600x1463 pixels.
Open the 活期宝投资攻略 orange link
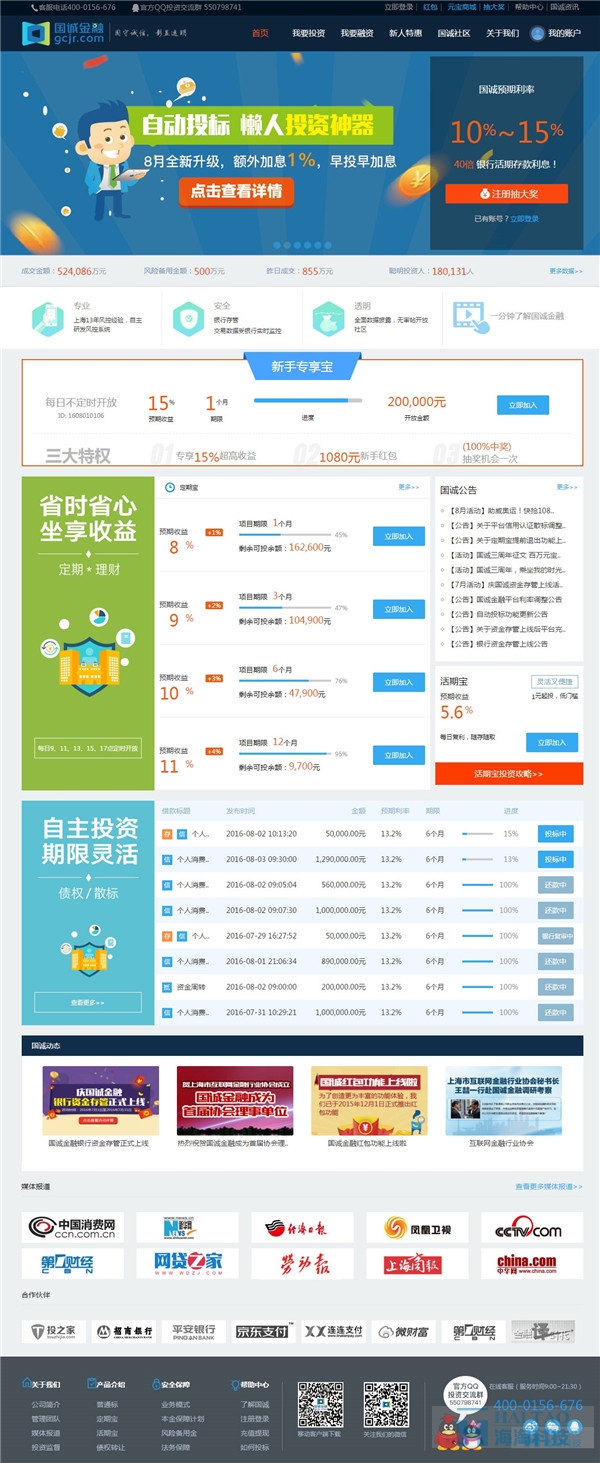pyautogui.click(x=509, y=774)
